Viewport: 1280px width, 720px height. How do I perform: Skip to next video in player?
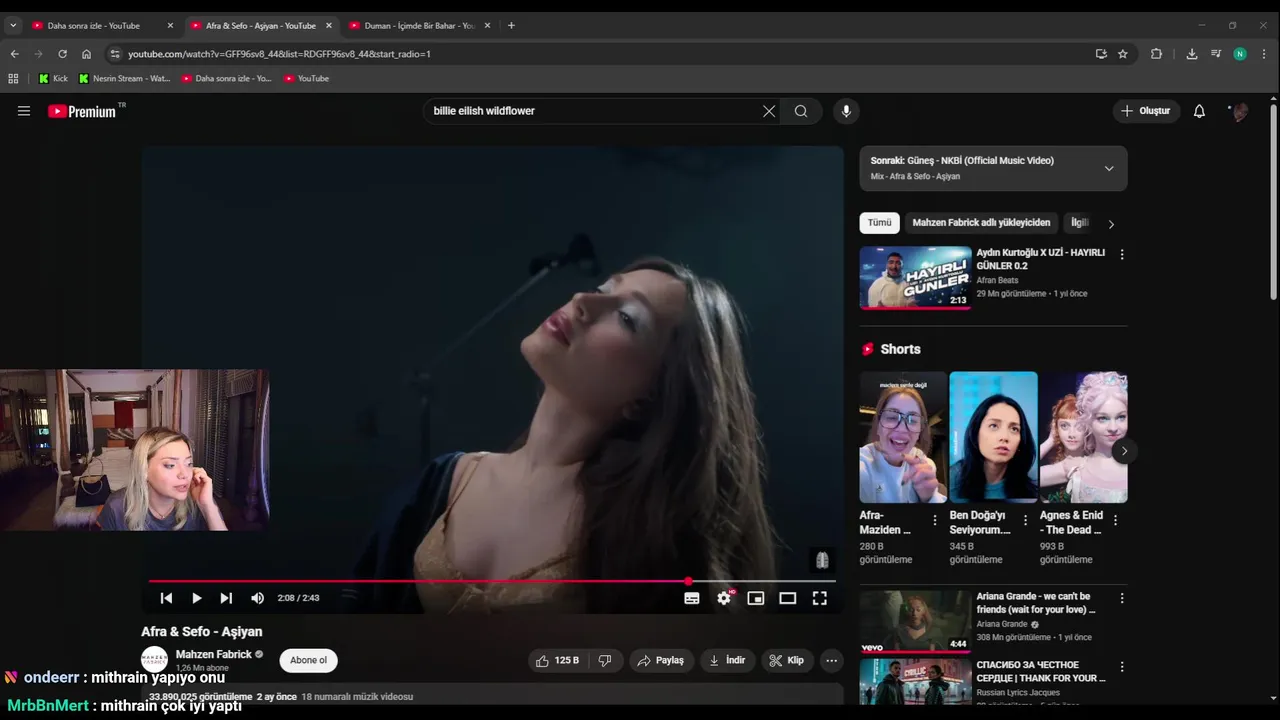coord(226,598)
